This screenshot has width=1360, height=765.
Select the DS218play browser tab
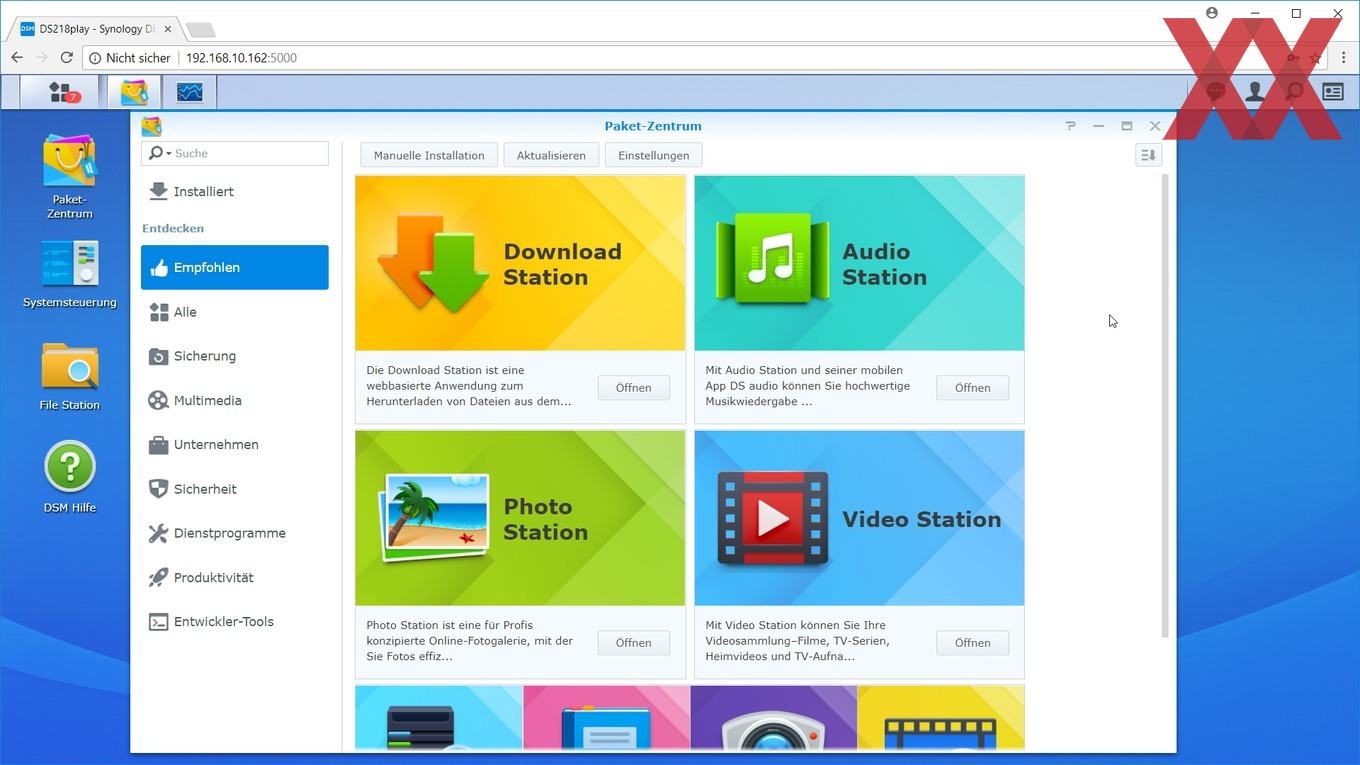point(97,29)
